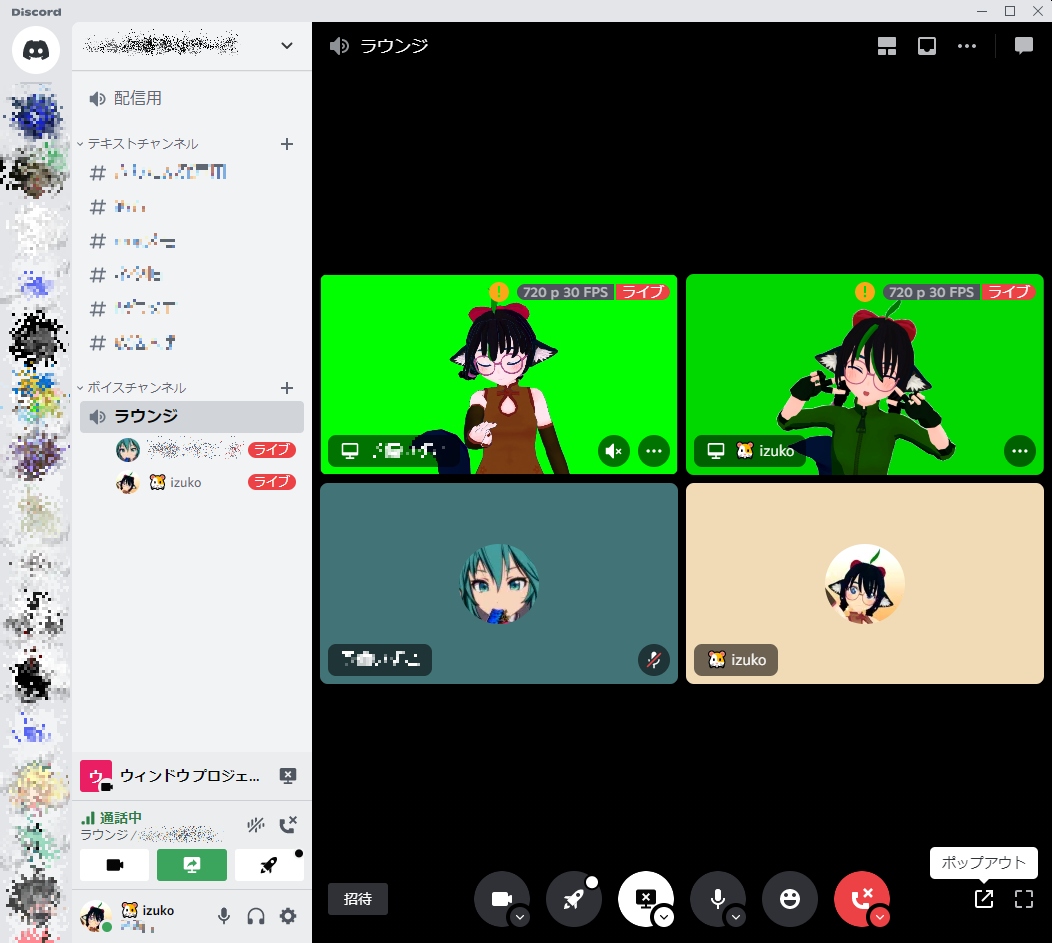Enter fullscreen mode
This screenshot has height=943, width=1052.
click(x=1023, y=899)
